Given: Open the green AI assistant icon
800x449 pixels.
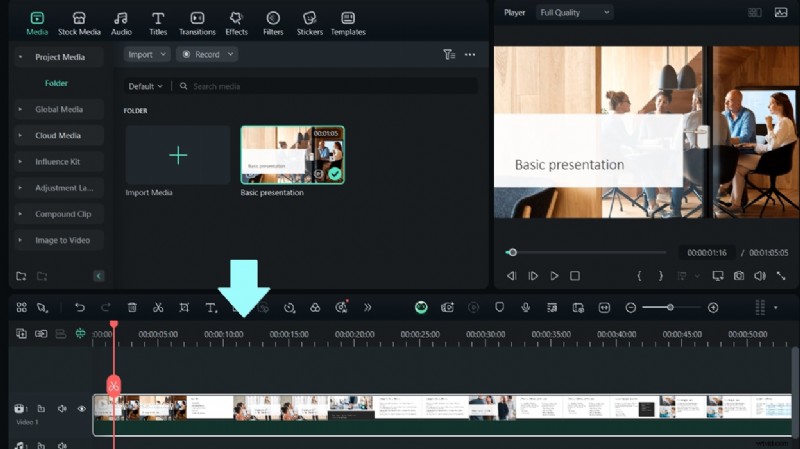Looking at the screenshot, I should pyautogui.click(x=421, y=307).
